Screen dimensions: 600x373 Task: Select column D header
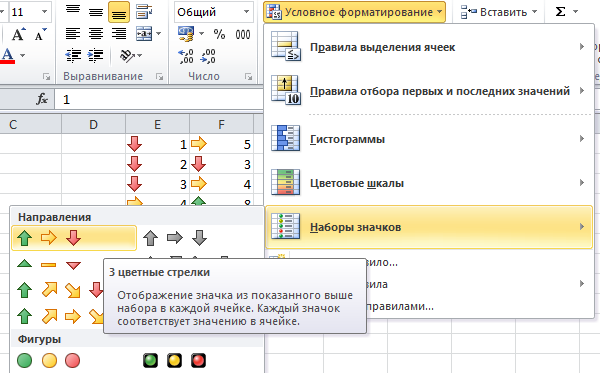click(x=93, y=124)
